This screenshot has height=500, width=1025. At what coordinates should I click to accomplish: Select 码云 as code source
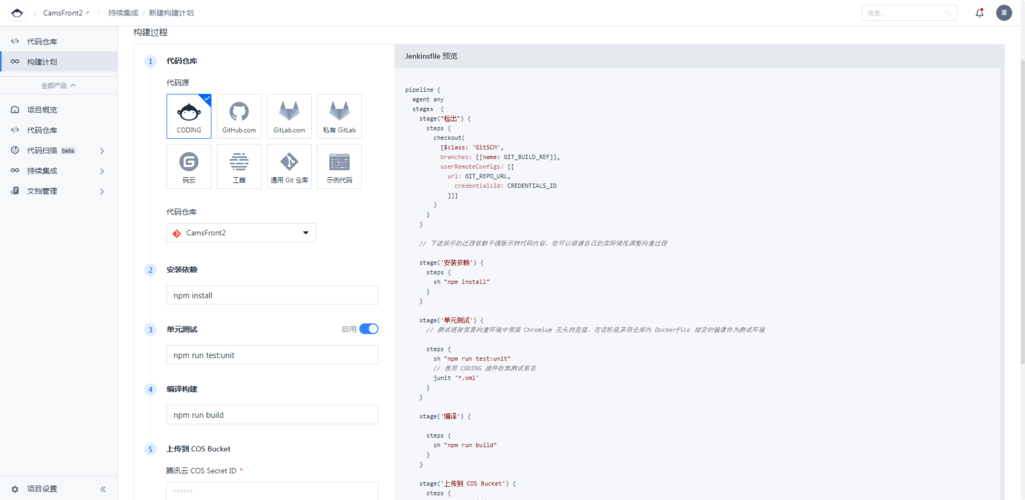pyautogui.click(x=189, y=167)
